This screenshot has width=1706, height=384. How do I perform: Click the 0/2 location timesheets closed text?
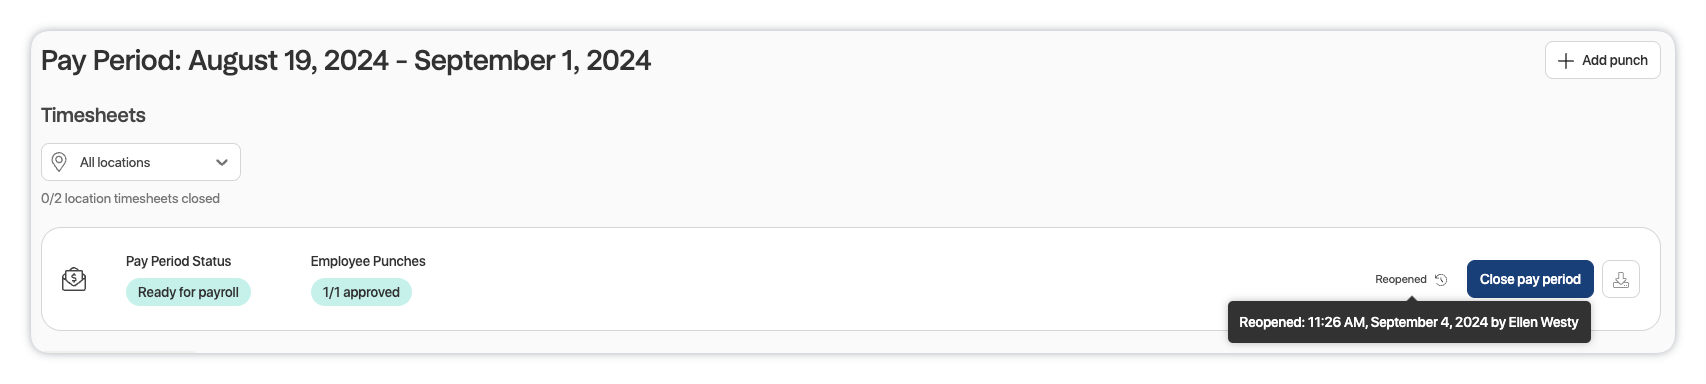click(x=130, y=198)
